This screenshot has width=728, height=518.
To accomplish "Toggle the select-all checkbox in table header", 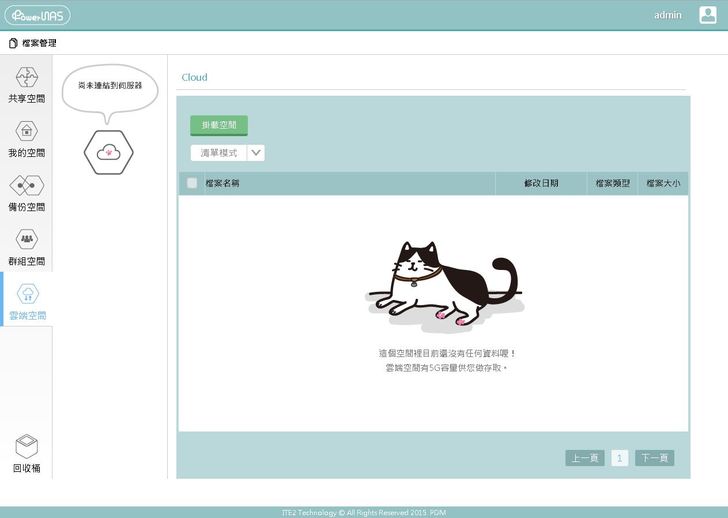I will pyautogui.click(x=192, y=183).
